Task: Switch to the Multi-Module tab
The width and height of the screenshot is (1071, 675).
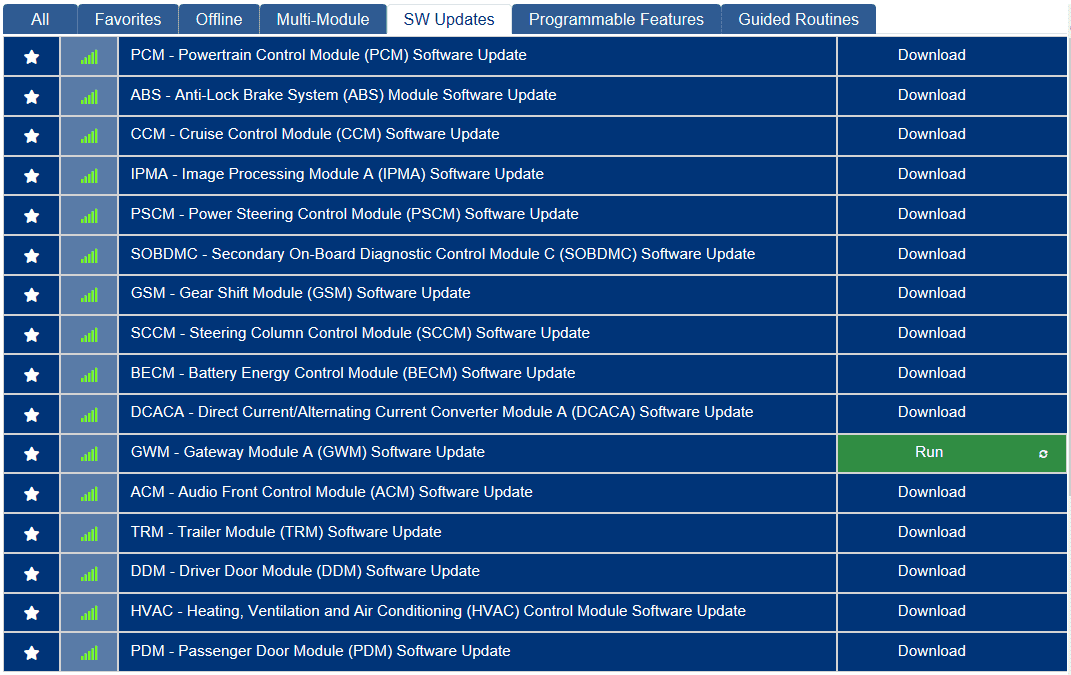Action: (x=322, y=18)
